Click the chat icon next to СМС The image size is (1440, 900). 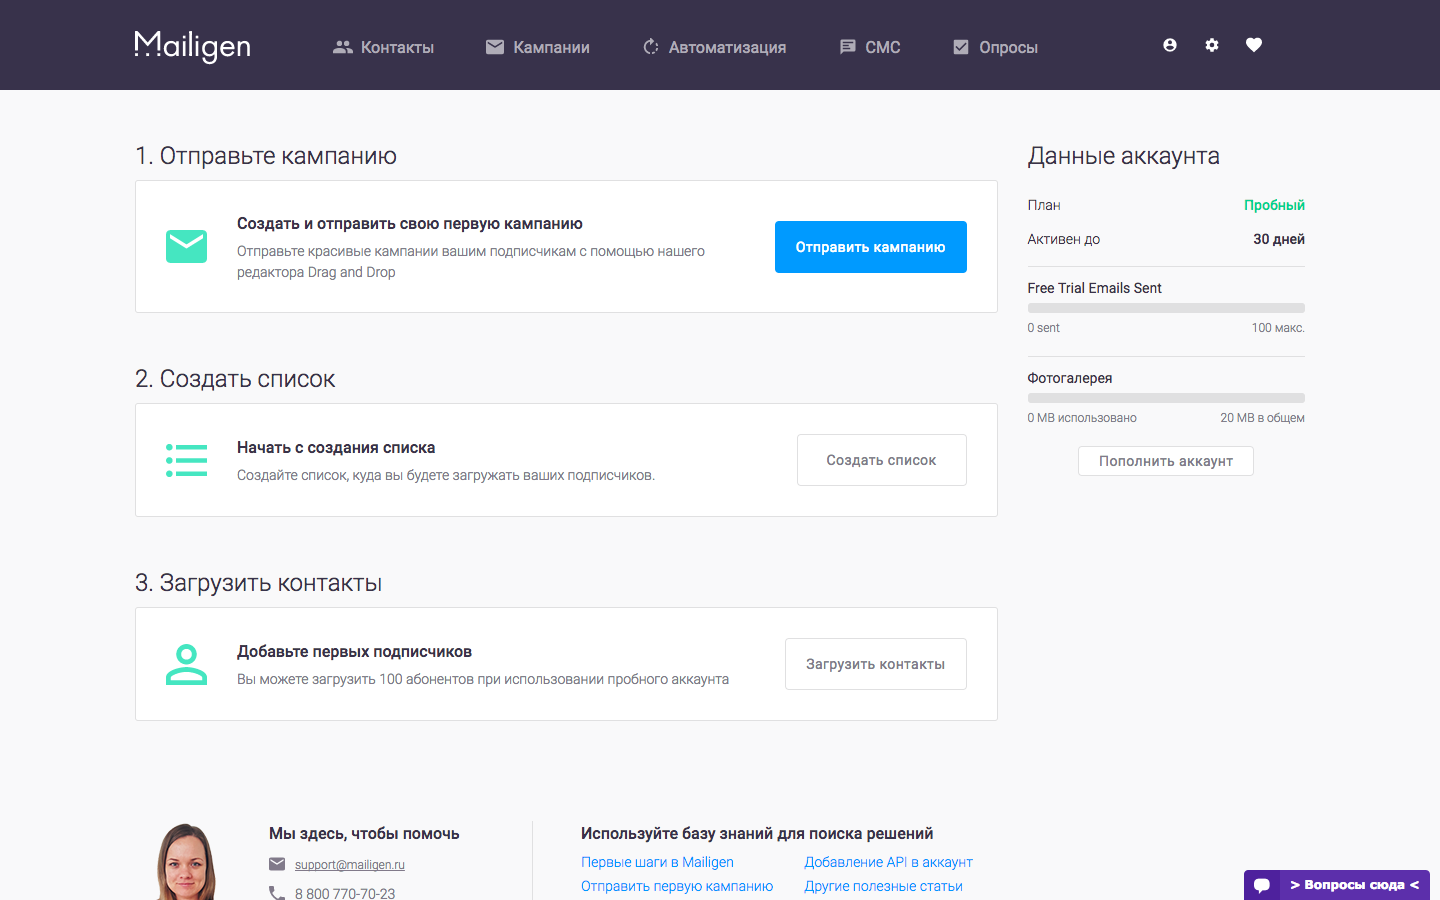pos(848,45)
